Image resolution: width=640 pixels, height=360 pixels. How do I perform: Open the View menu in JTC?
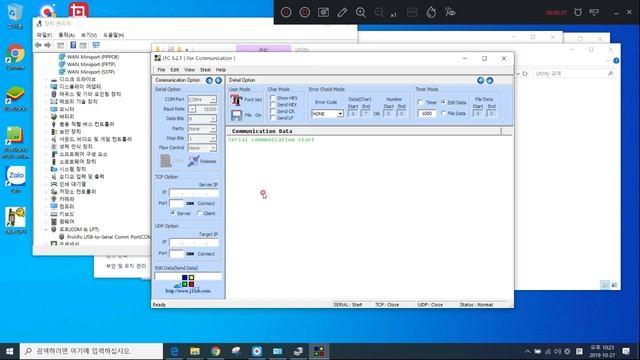pos(189,70)
